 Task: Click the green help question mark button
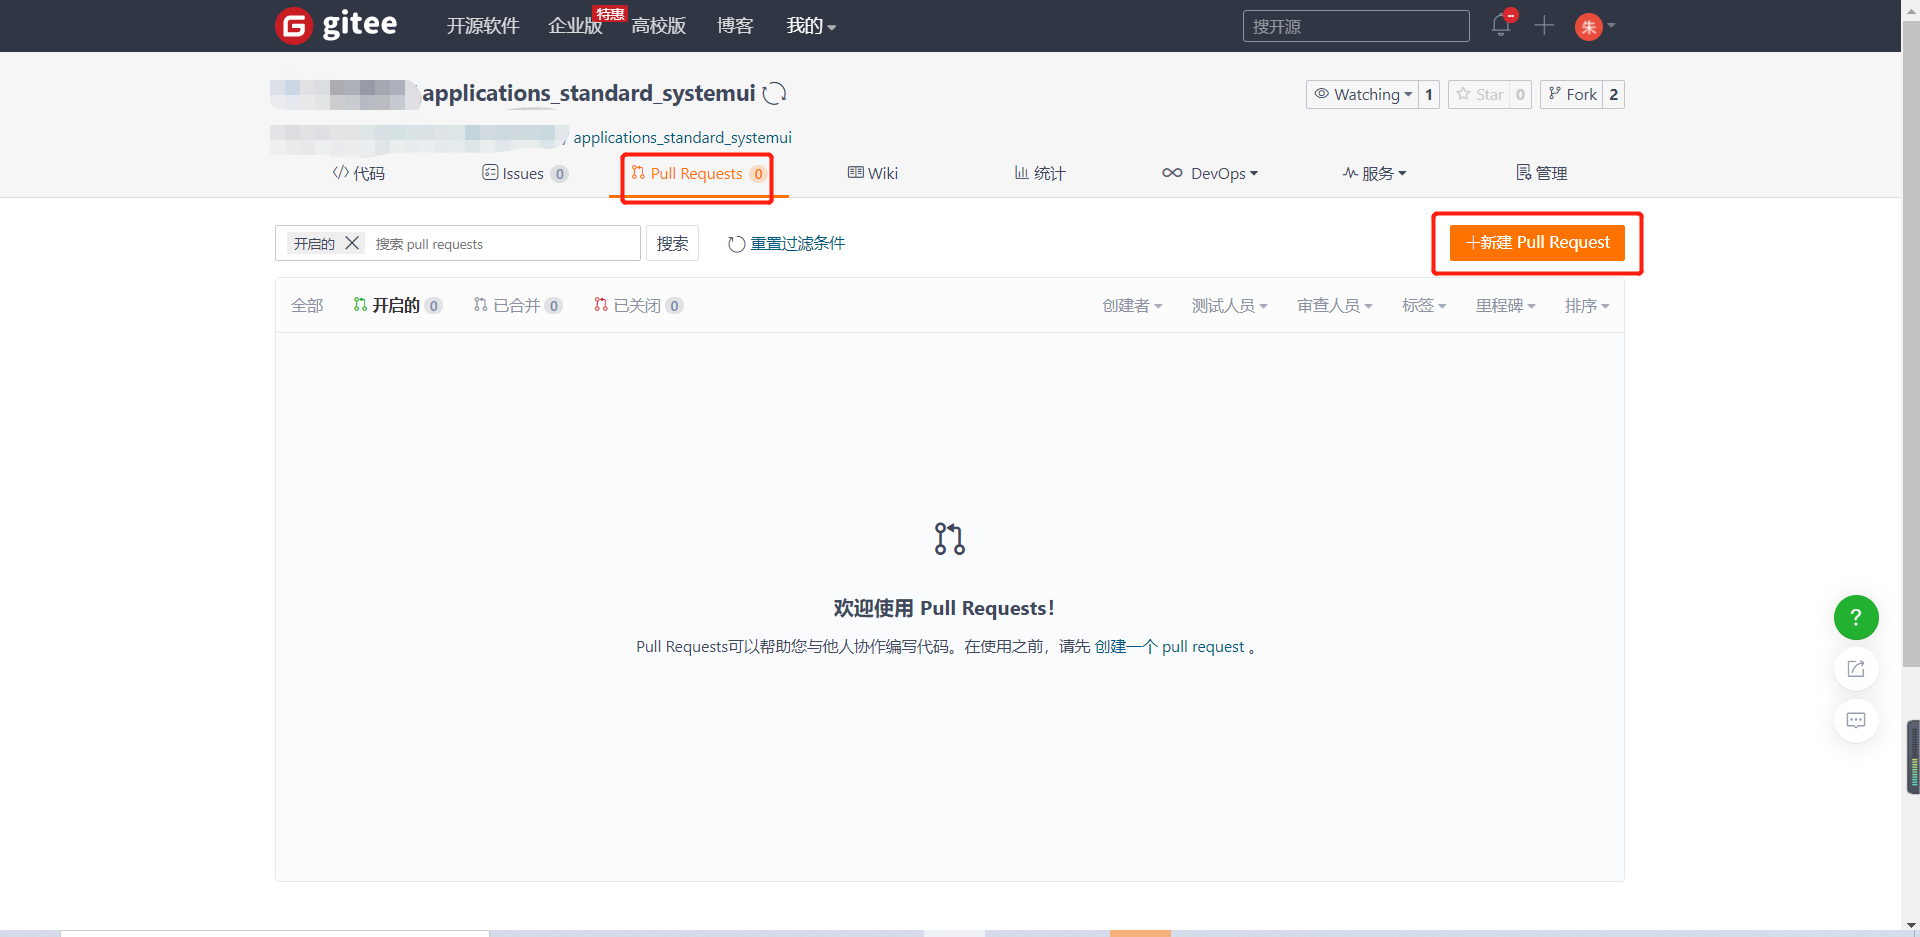pyautogui.click(x=1855, y=618)
